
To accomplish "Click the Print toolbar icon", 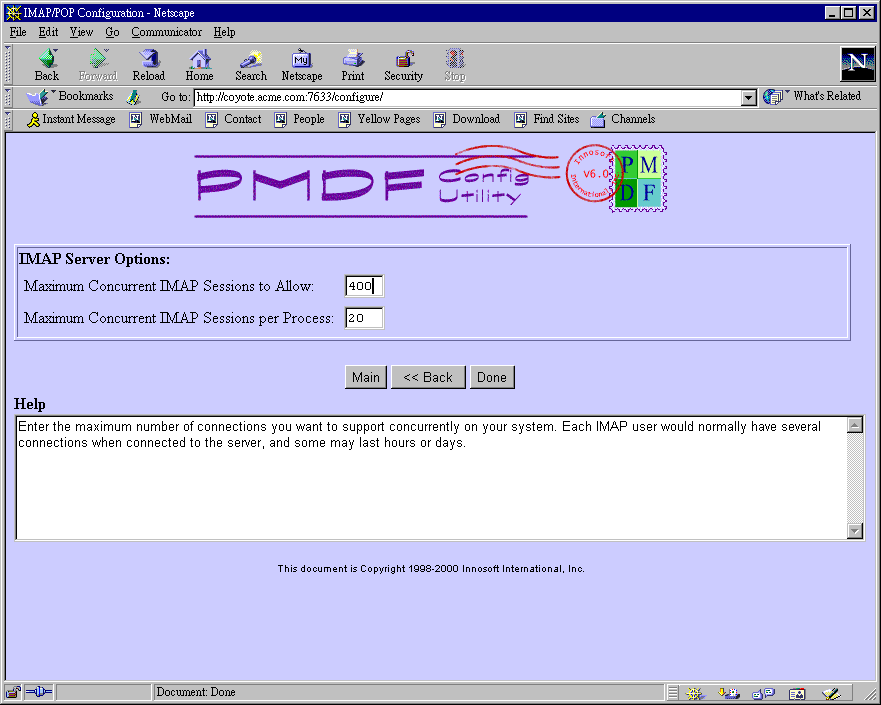I will [352, 64].
